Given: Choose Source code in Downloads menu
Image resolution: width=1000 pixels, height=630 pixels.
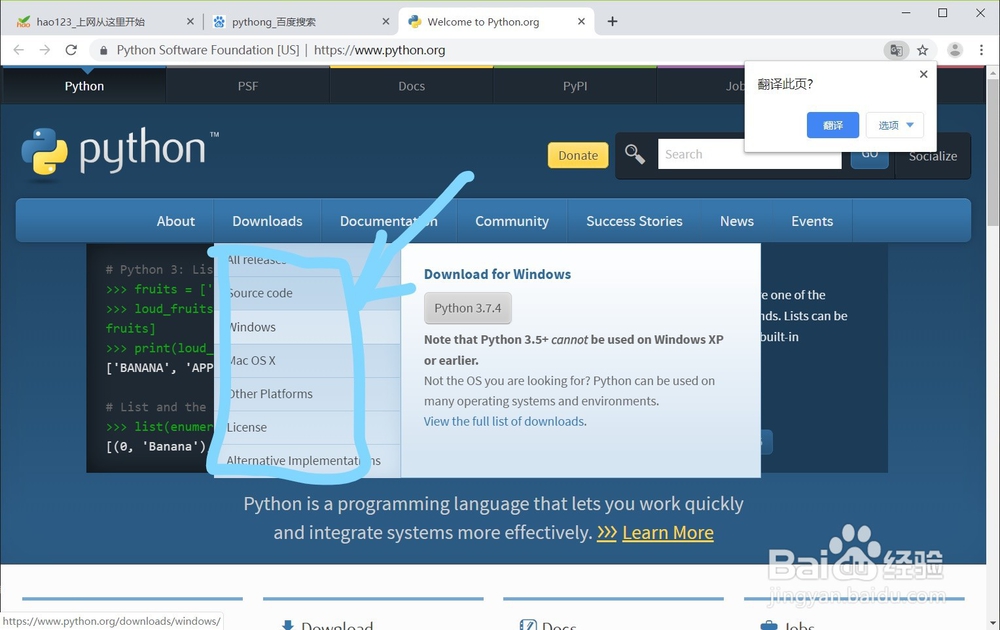Looking at the screenshot, I should pos(307,293).
